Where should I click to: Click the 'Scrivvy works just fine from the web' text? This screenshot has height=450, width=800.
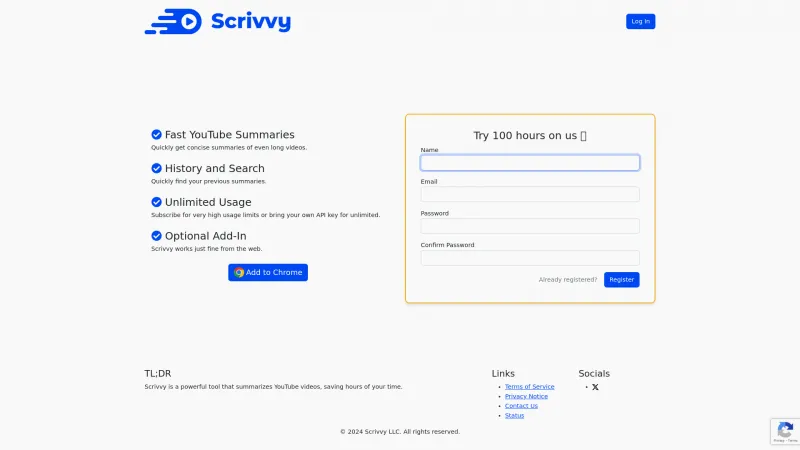click(207, 248)
